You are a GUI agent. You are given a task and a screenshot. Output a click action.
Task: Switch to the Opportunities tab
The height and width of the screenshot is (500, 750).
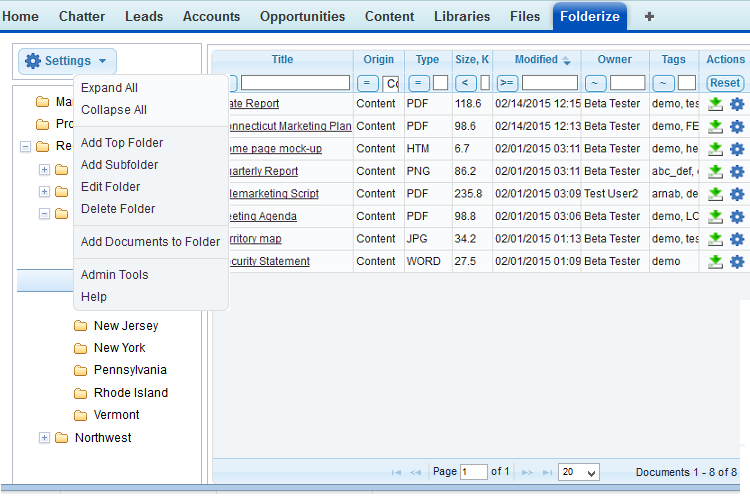point(302,16)
